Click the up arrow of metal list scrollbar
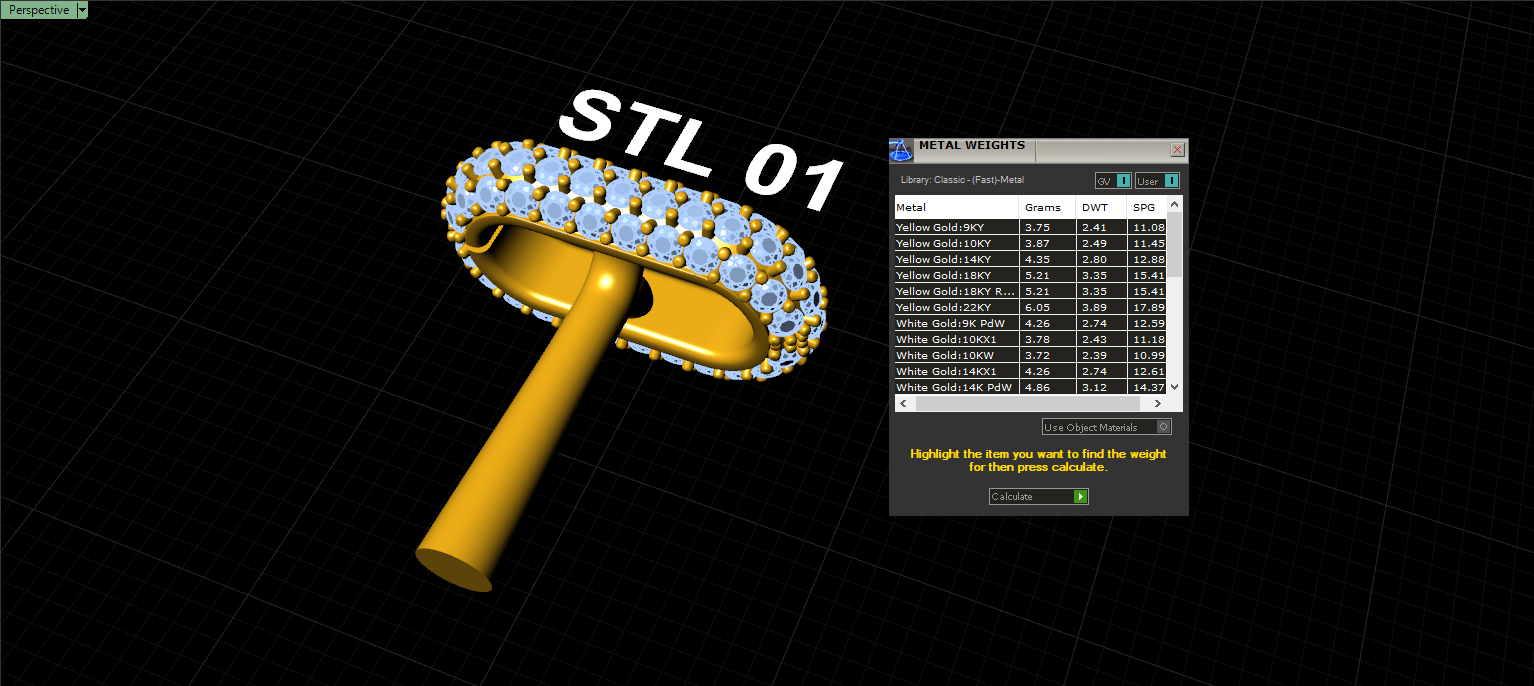Viewport: 1534px width, 686px height. click(x=1174, y=204)
